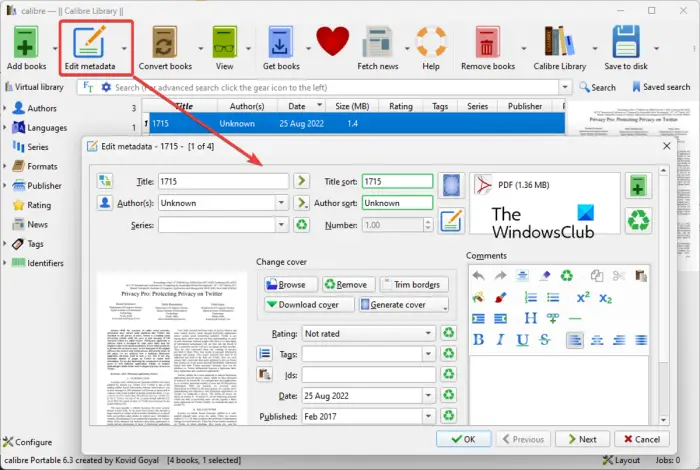Click the Title column header
This screenshot has height=470, width=700.
click(x=179, y=106)
